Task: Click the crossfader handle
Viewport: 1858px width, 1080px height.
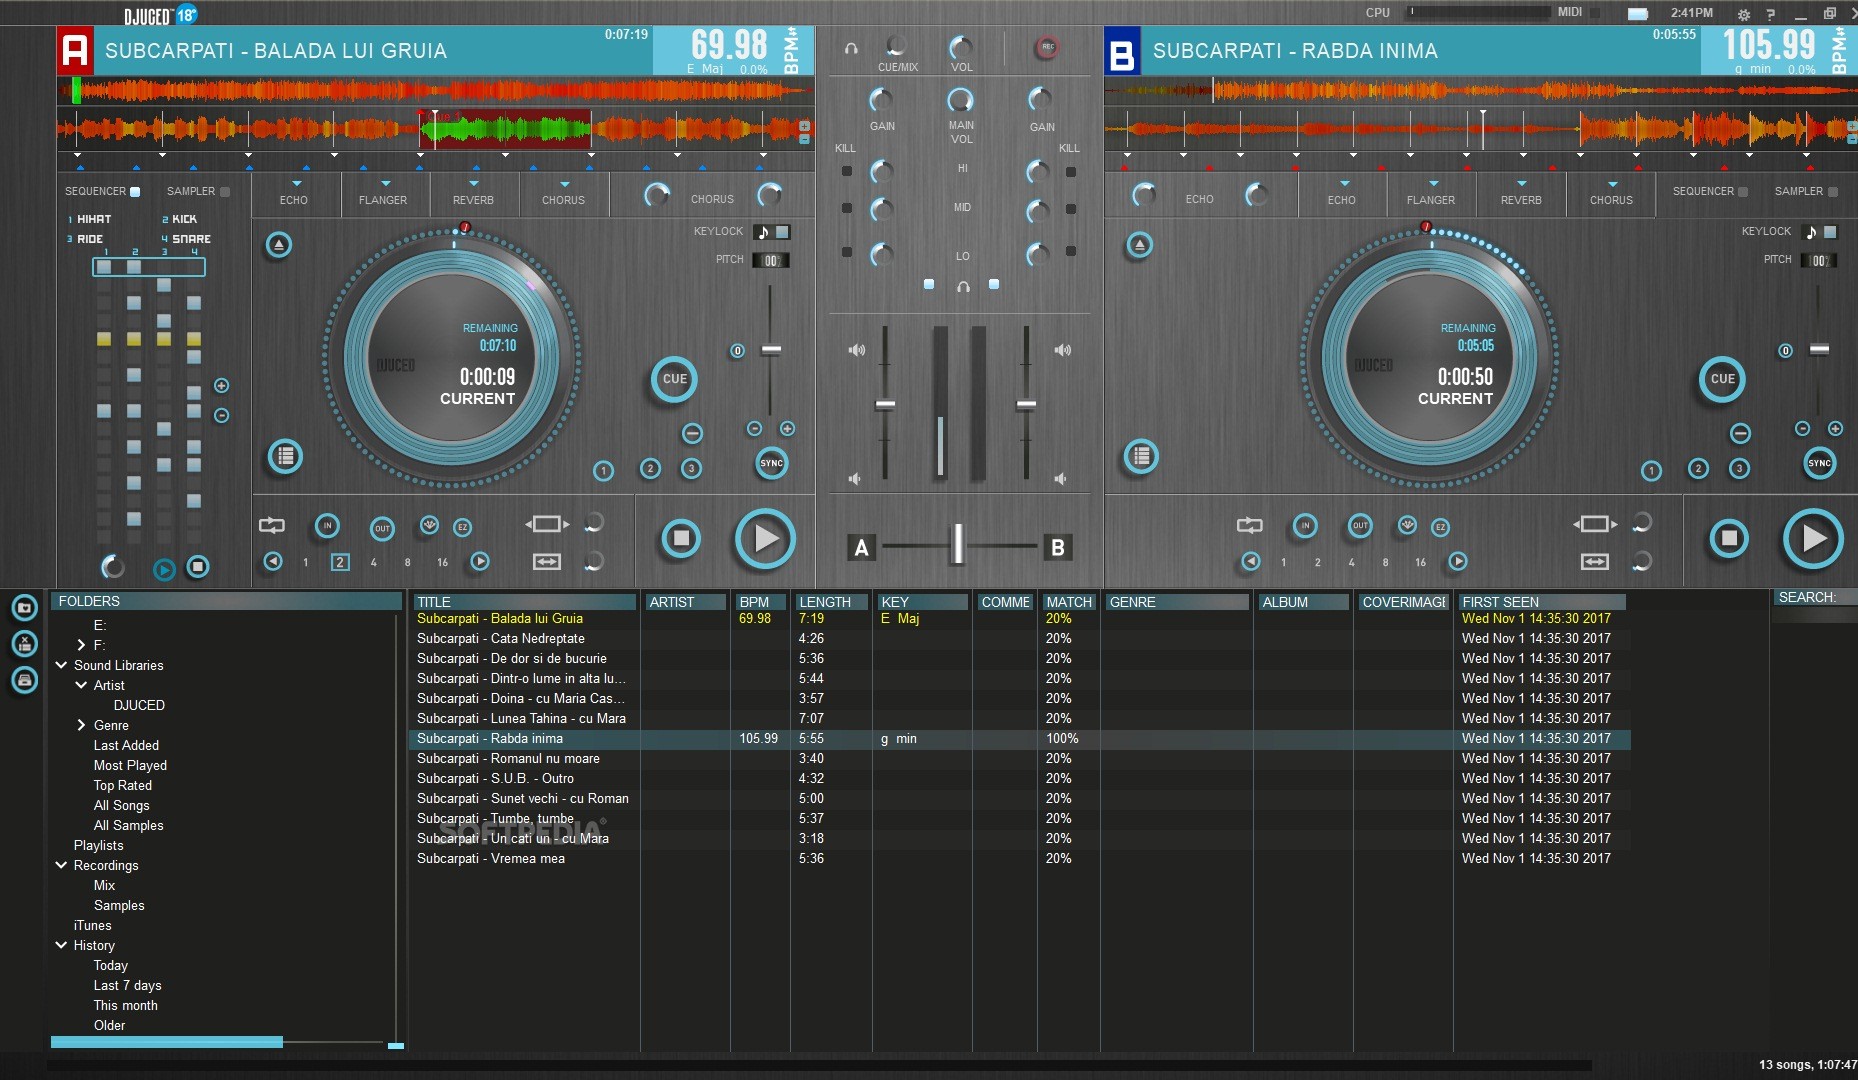Action: (957, 544)
